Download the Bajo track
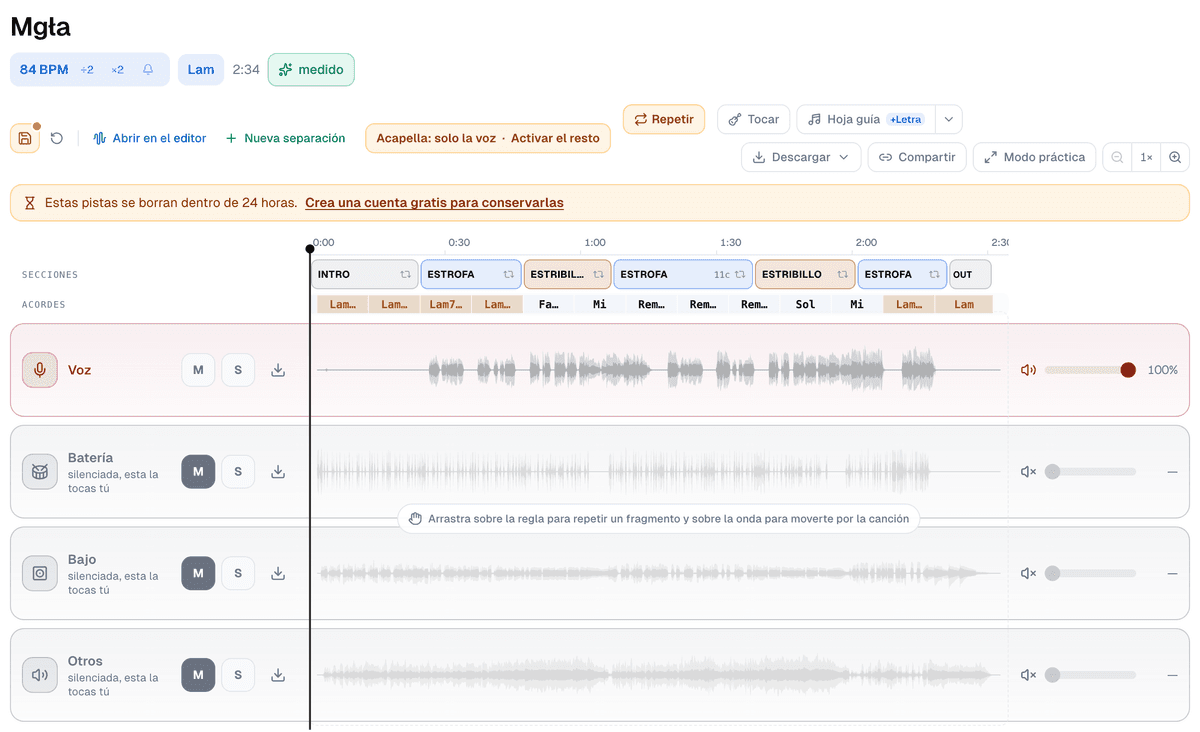The width and height of the screenshot is (1200, 732). (278, 573)
